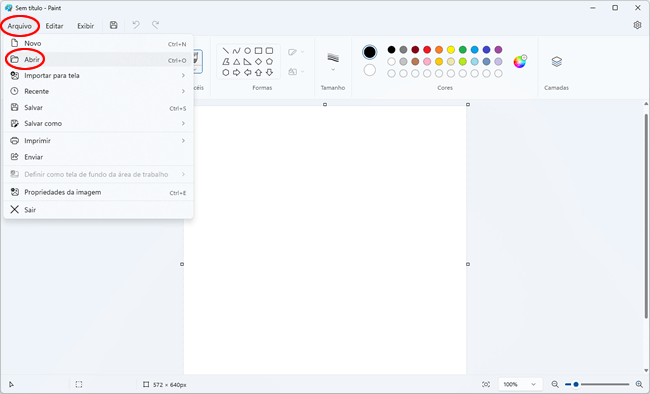Image resolution: width=650 pixels, height=394 pixels.
Task: Select secondary color white circle
Action: tap(369, 70)
